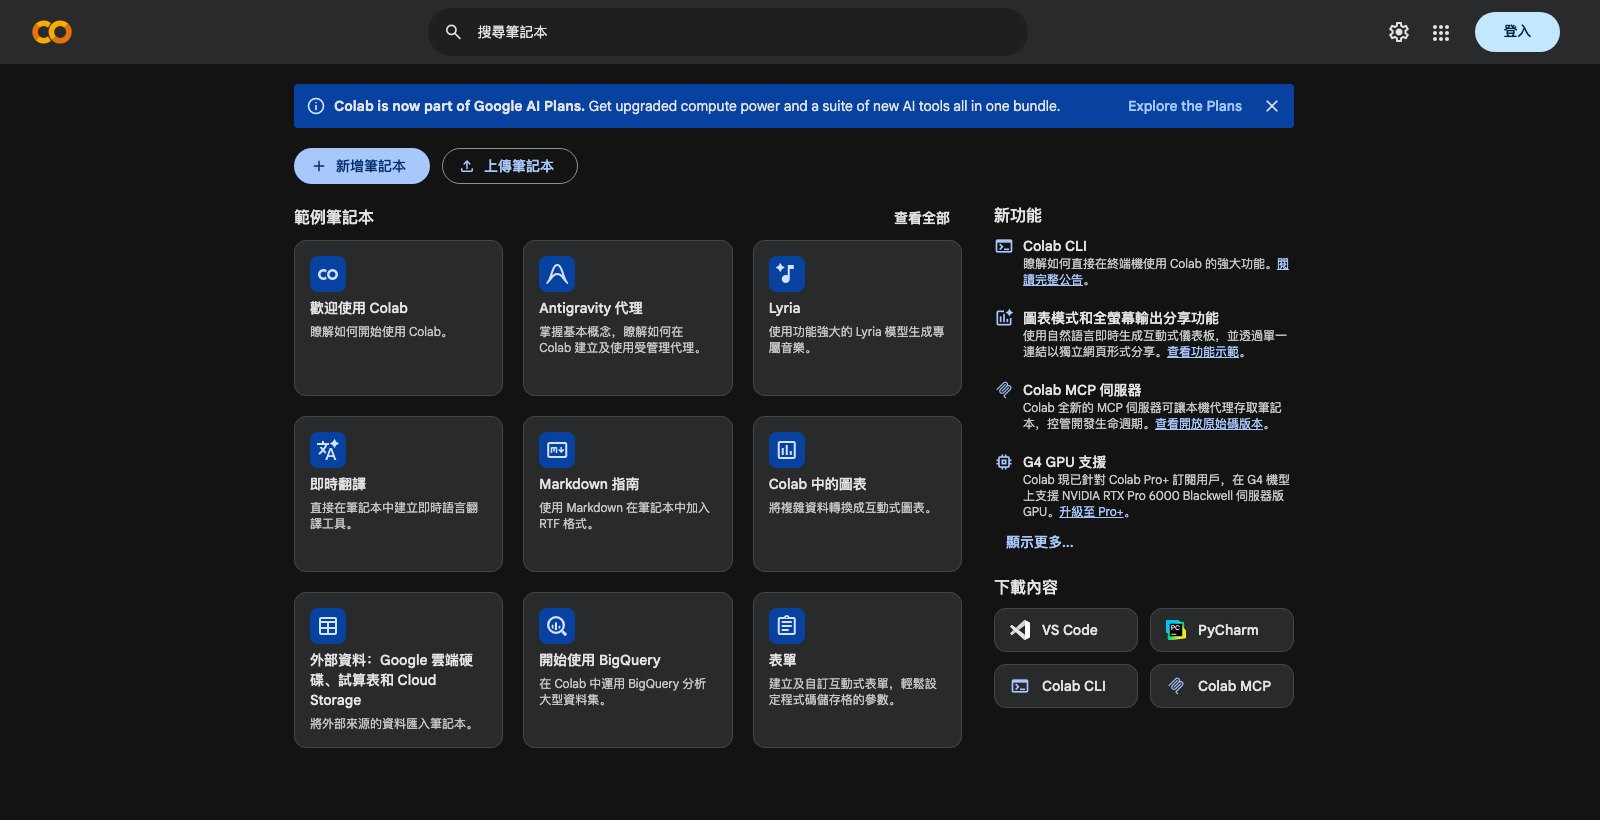Click in the 搜尋筆記本 search field
The image size is (1600, 820).
coord(728,32)
